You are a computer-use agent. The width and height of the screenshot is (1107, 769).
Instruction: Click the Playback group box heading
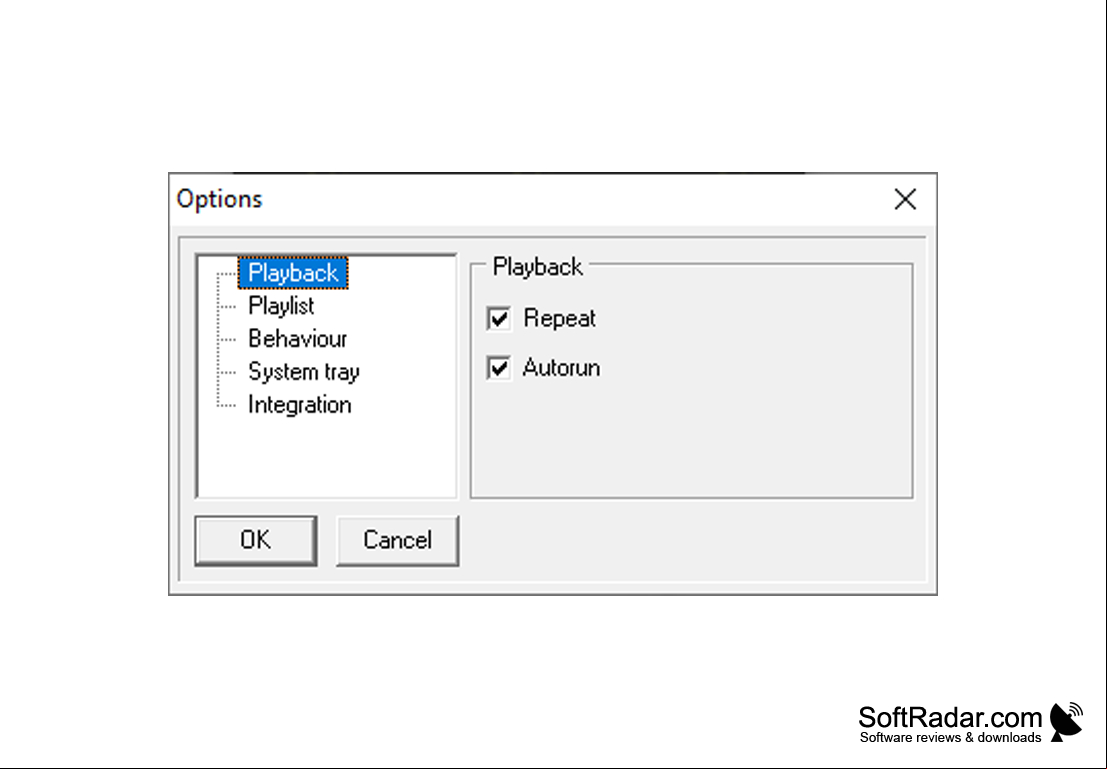[x=537, y=267]
